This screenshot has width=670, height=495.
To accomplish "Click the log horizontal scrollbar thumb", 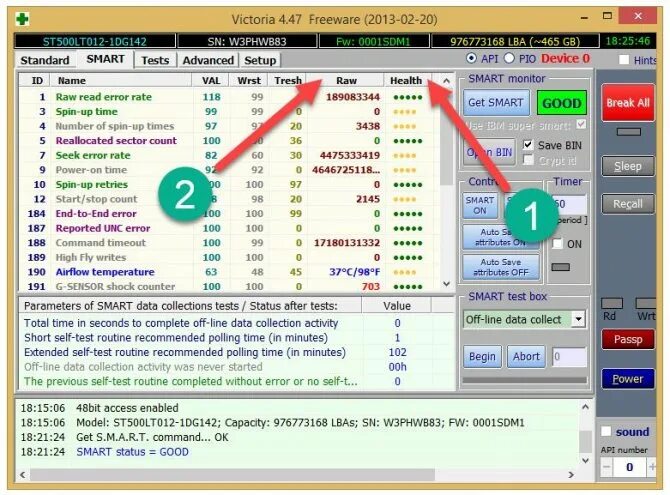I will [x=232, y=474].
